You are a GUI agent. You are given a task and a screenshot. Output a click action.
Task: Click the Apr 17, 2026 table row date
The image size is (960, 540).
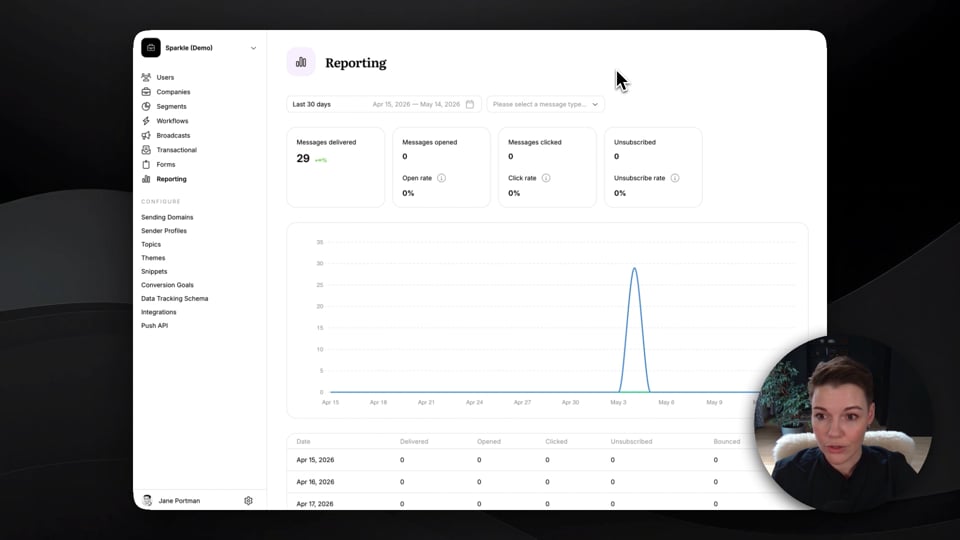point(315,504)
